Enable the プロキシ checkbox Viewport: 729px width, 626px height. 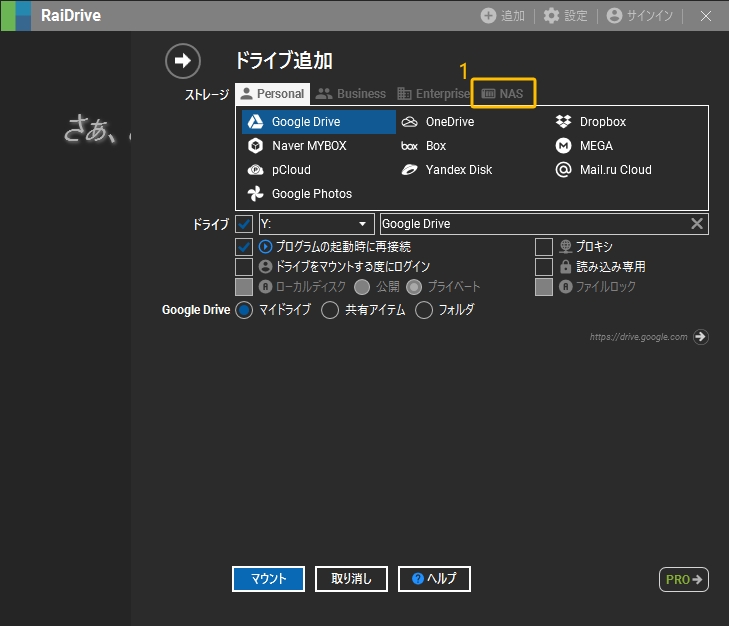[543, 246]
